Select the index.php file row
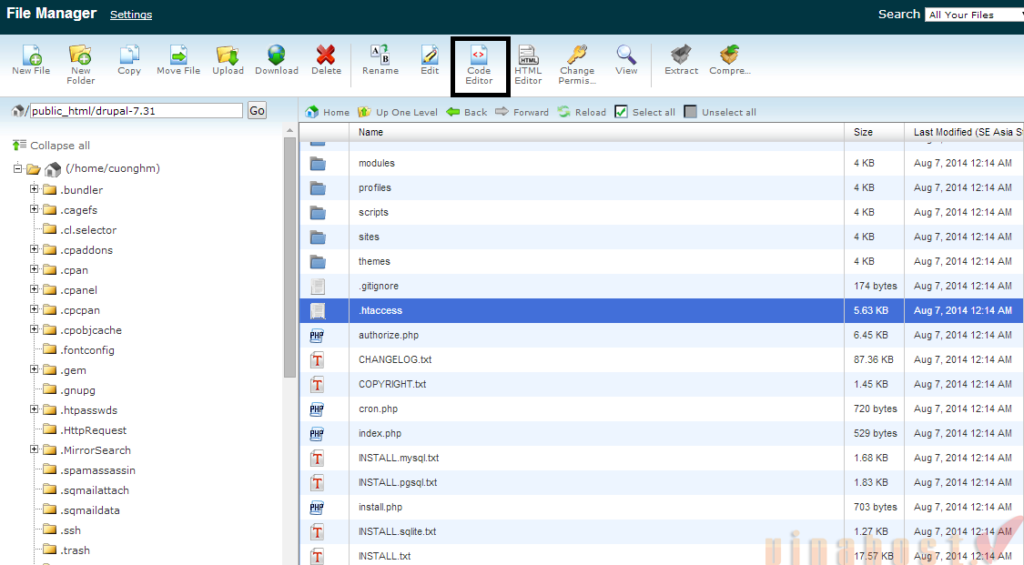The width and height of the screenshot is (1024, 565). 380,434
